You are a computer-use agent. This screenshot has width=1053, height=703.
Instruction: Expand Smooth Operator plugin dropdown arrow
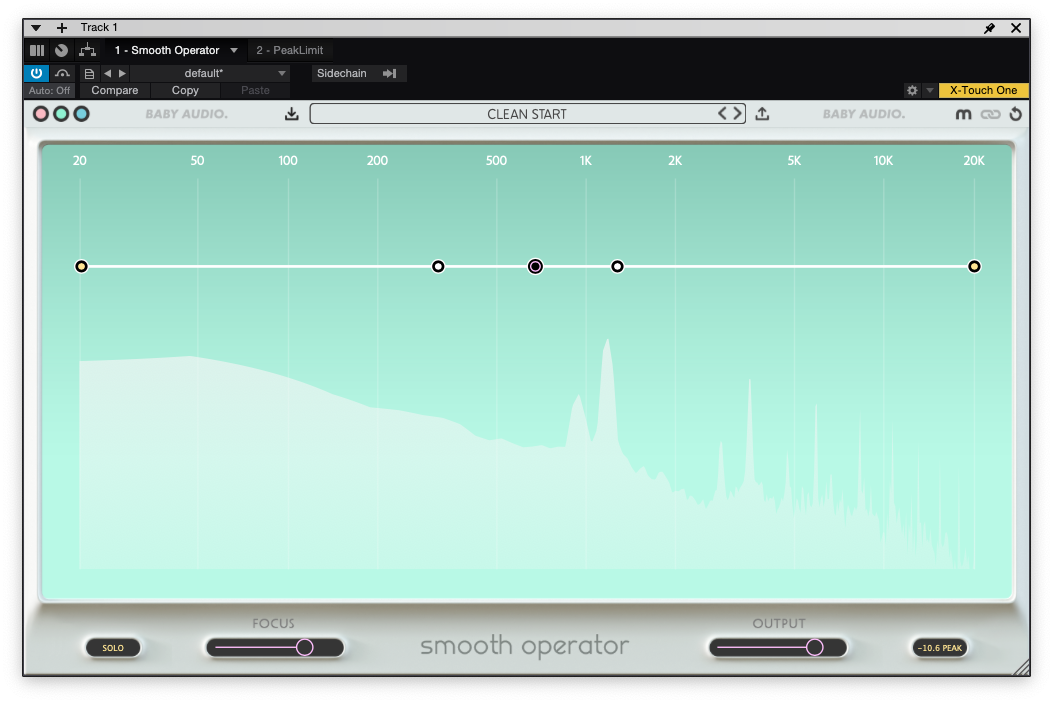234,50
